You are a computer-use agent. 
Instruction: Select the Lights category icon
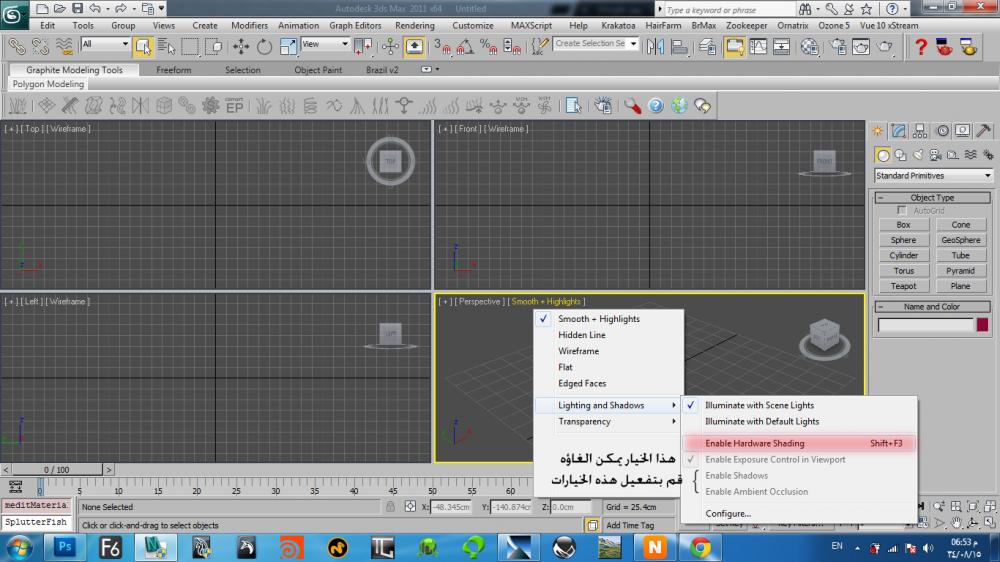point(918,155)
